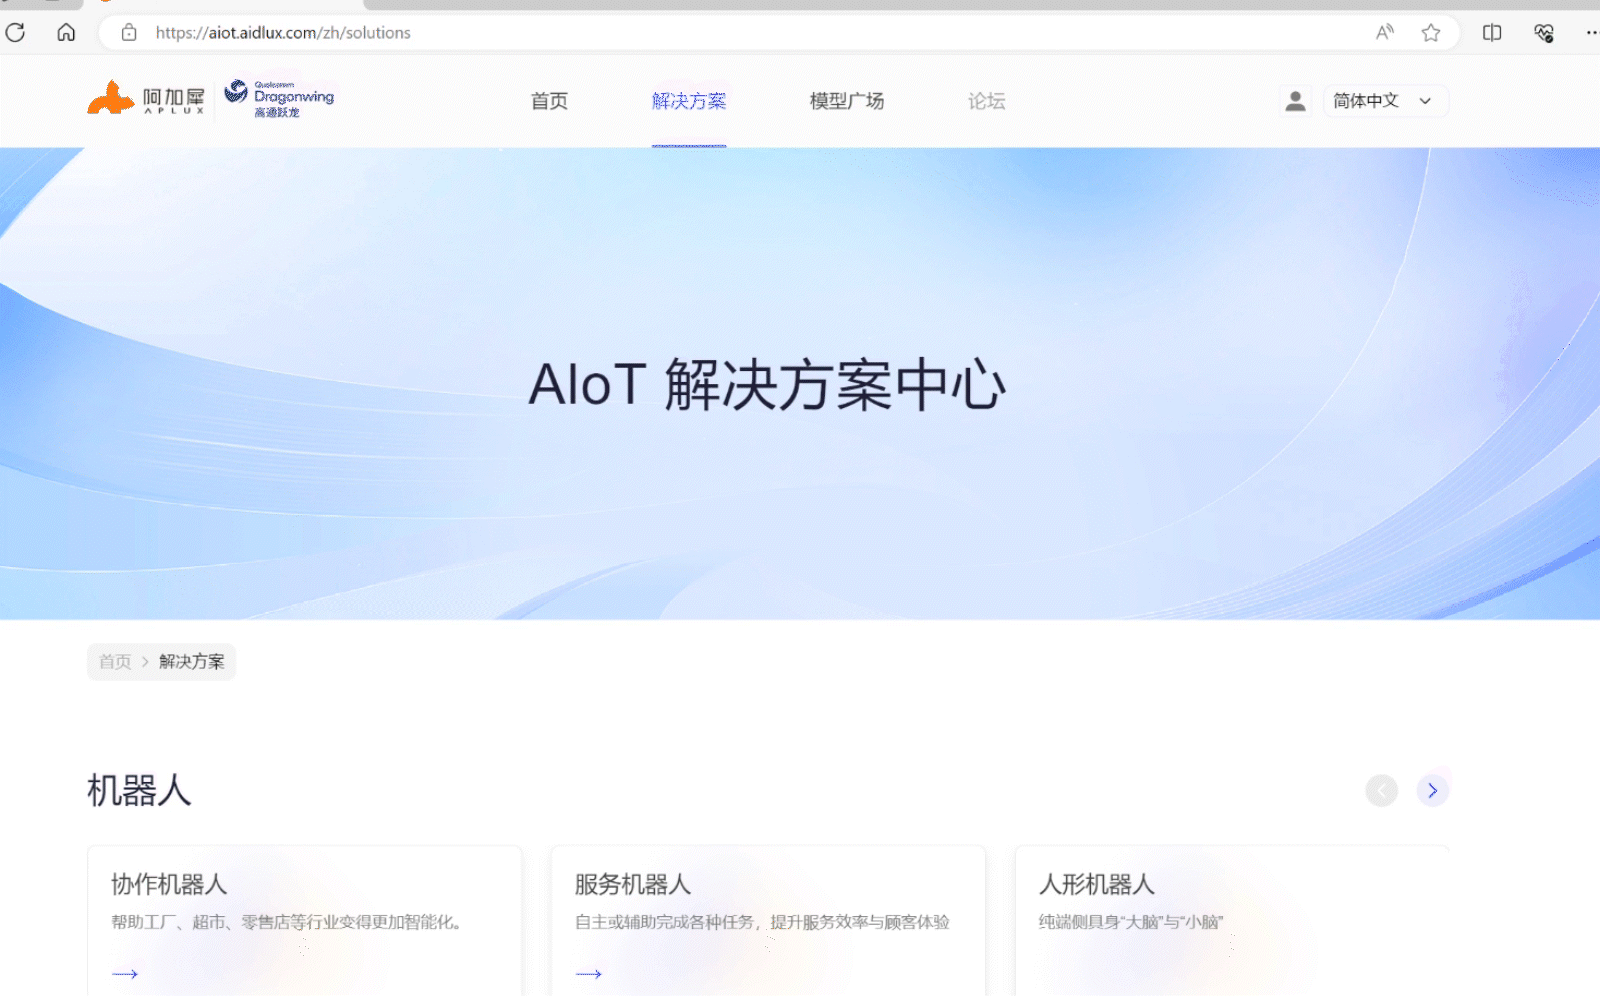The height and width of the screenshot is (996, 1600).
Task: Go to the 首页 navigation tab
Action: tap(549, 101)
